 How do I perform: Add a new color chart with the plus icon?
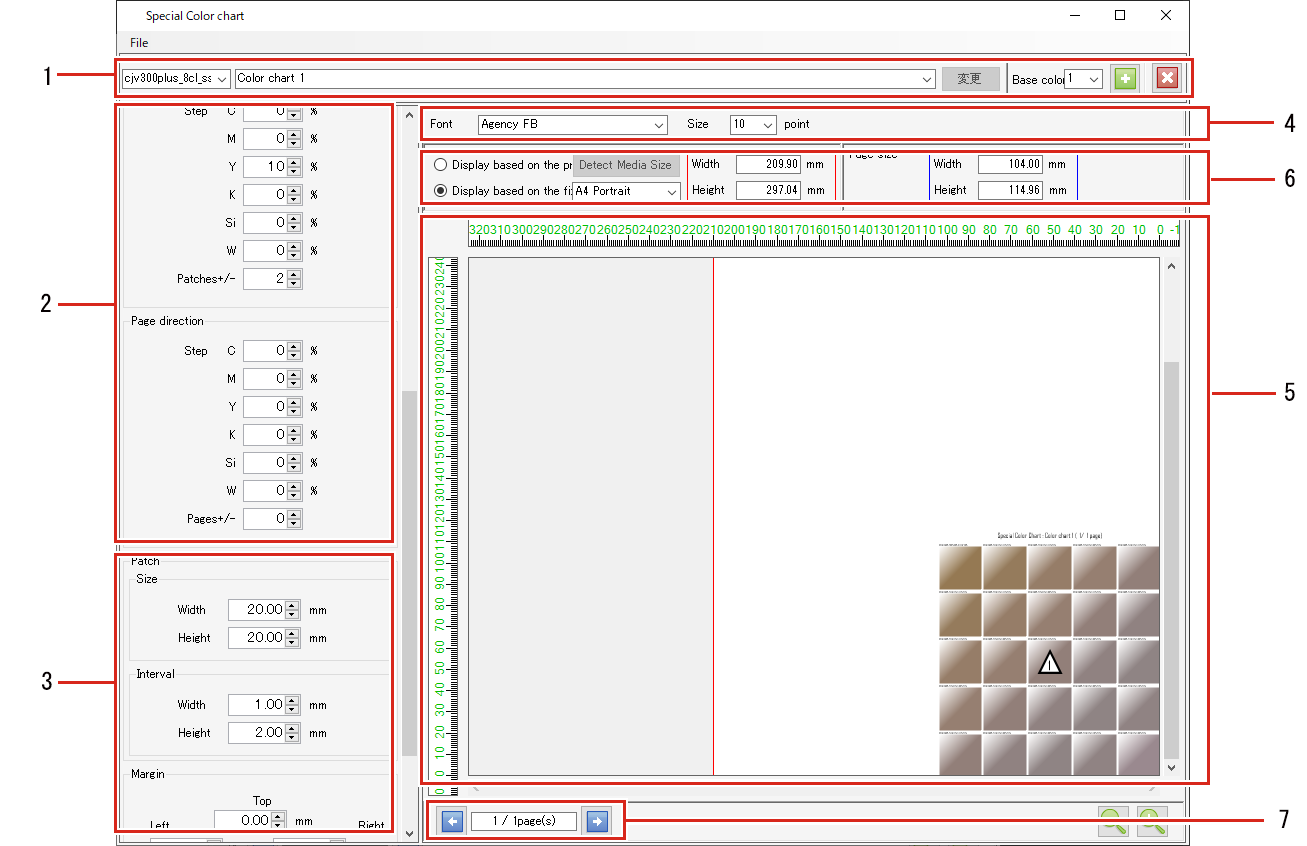pos(1124,77)
